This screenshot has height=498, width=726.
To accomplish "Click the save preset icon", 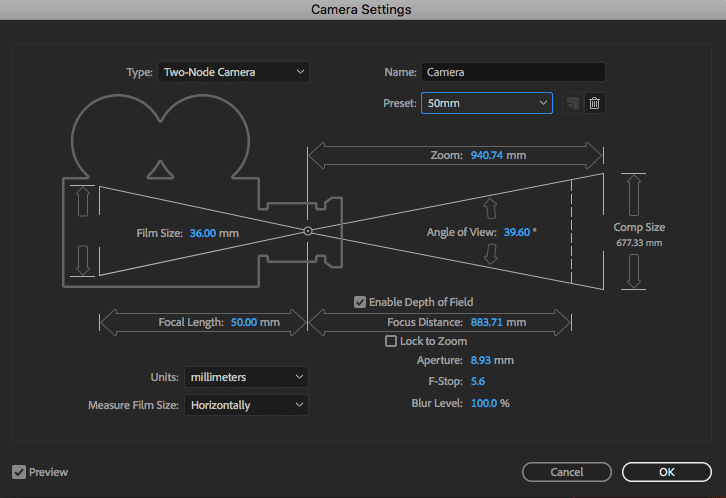I will coord(573,103).
